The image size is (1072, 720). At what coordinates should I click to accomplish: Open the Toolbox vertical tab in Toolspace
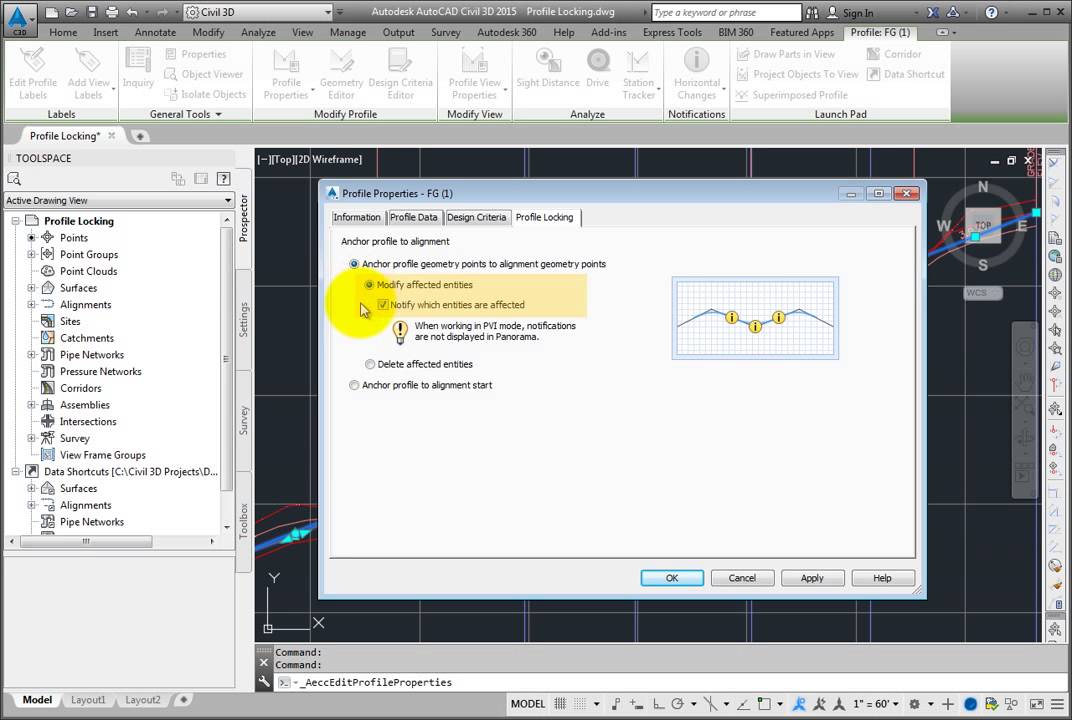coord(243,521)
